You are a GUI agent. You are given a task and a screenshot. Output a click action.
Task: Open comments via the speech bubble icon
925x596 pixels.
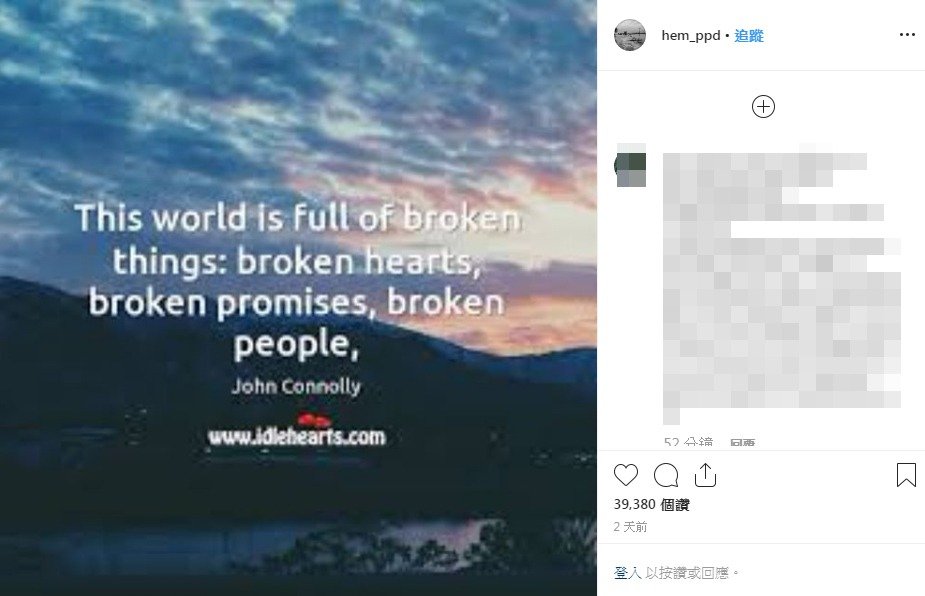(x=666, y=475)
